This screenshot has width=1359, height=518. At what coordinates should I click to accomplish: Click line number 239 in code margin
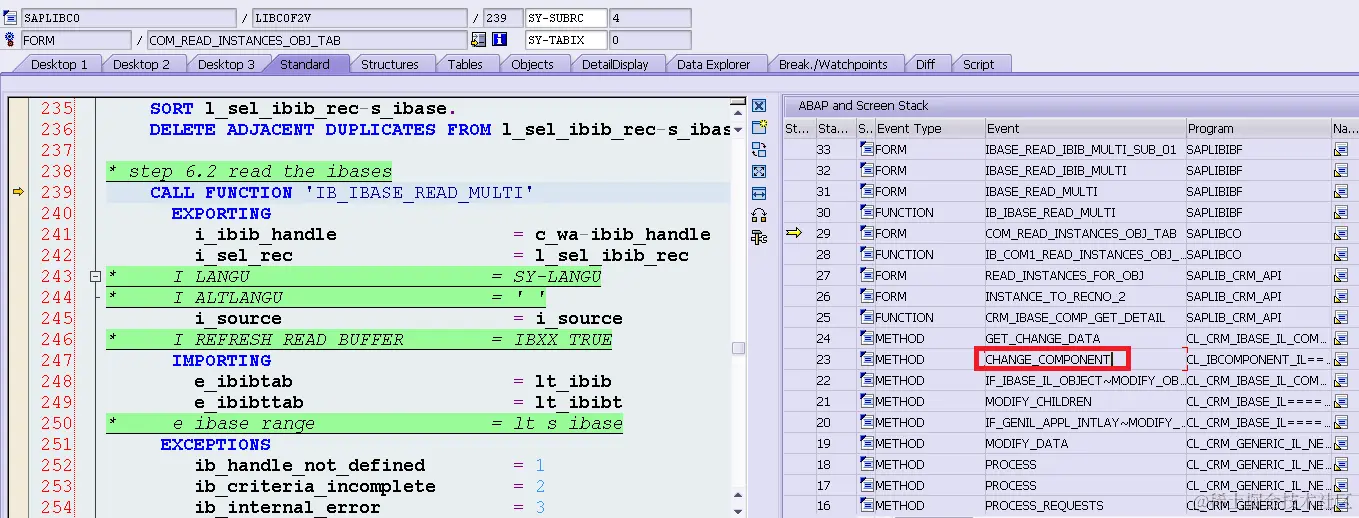click(57, 192)
